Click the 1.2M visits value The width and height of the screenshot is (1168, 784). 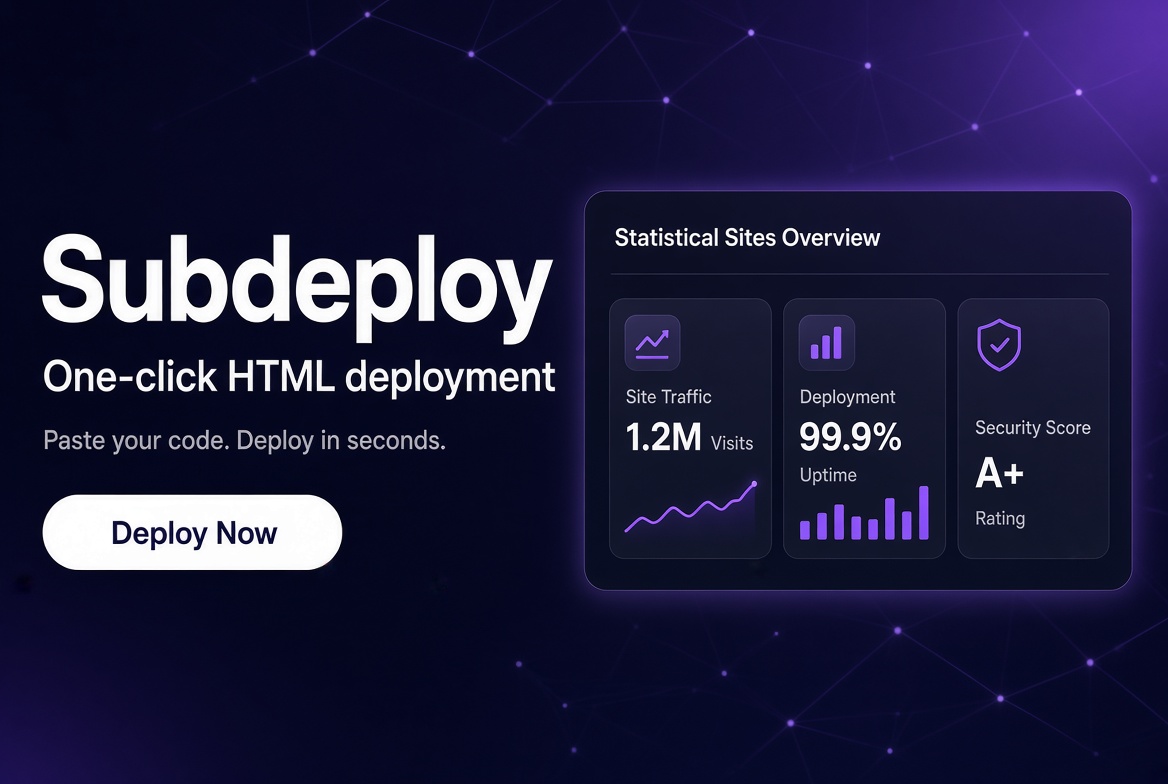point(664,437)
